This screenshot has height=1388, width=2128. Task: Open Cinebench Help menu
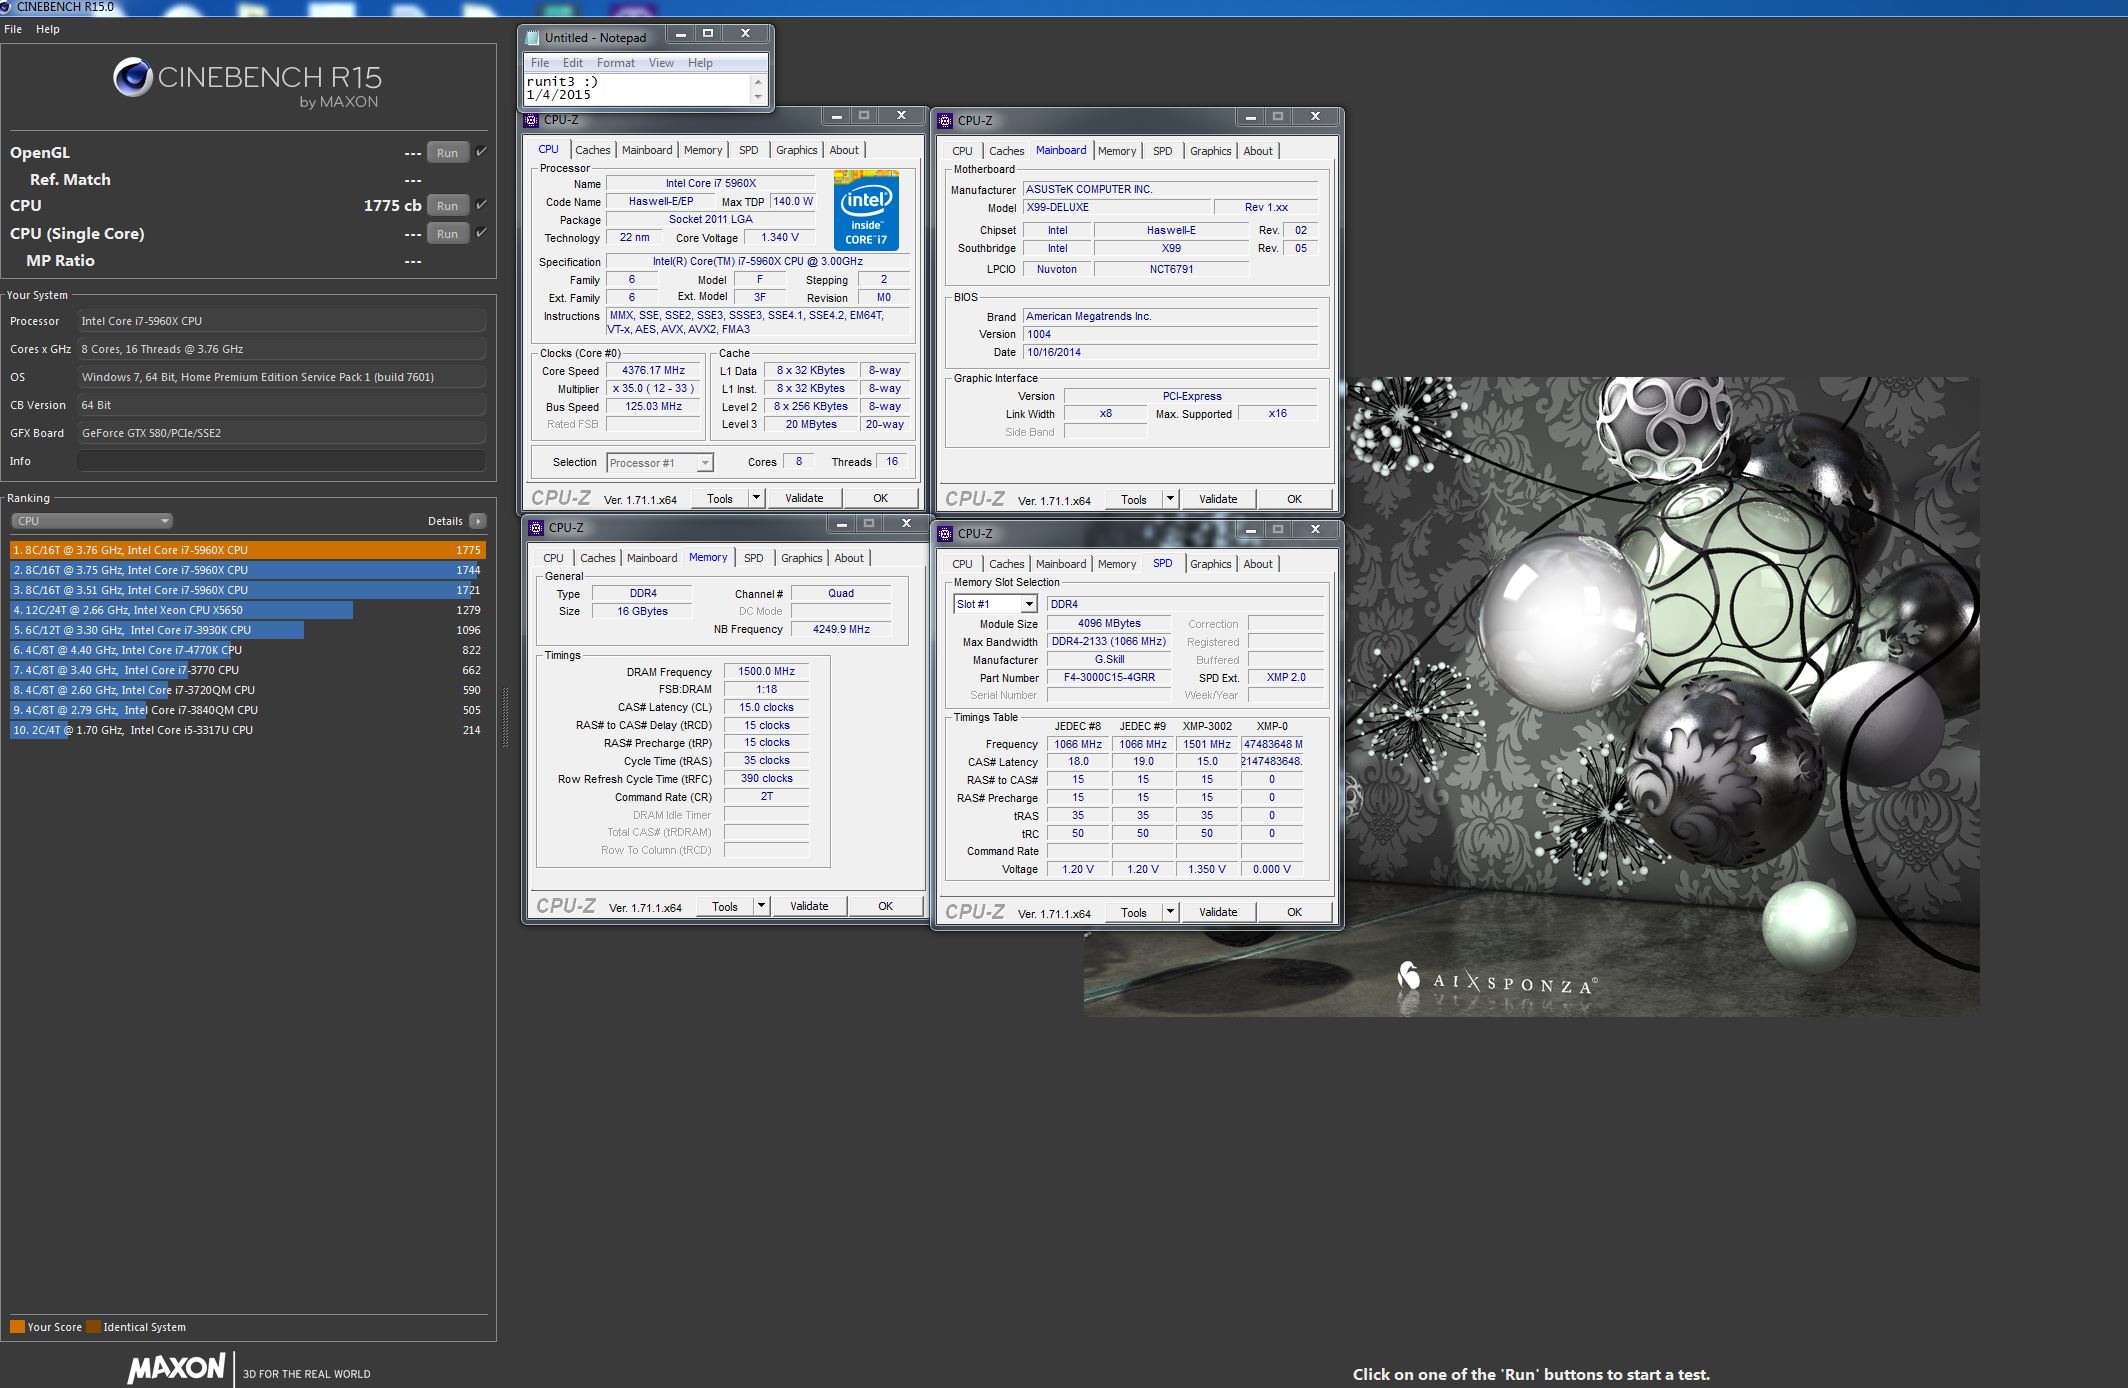pos(48,29)
